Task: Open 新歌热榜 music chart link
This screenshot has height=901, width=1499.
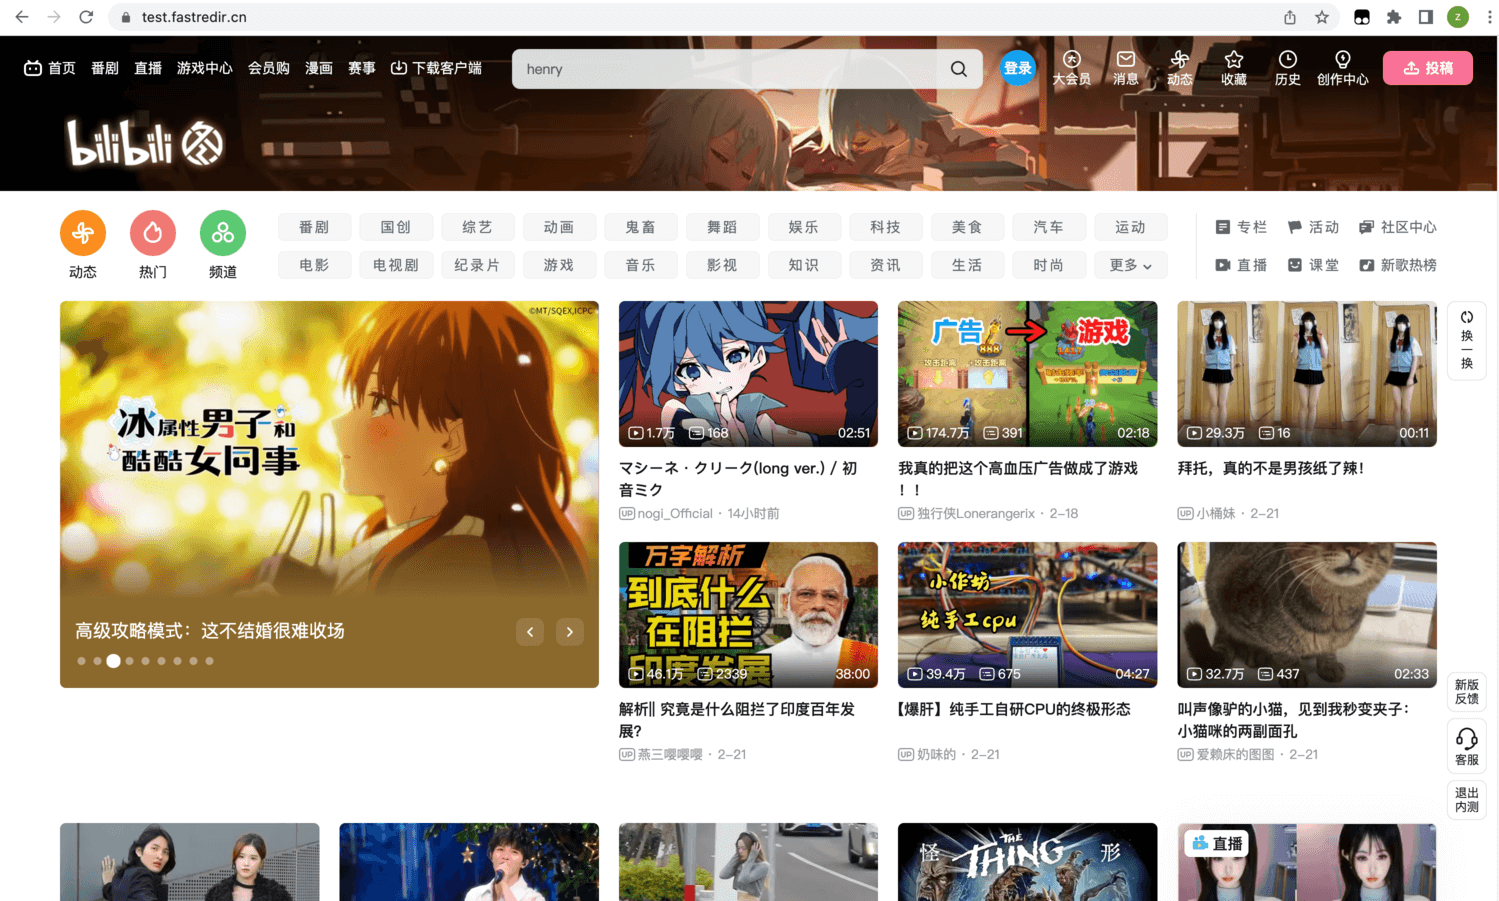Action: click(x=1398, y=265)
